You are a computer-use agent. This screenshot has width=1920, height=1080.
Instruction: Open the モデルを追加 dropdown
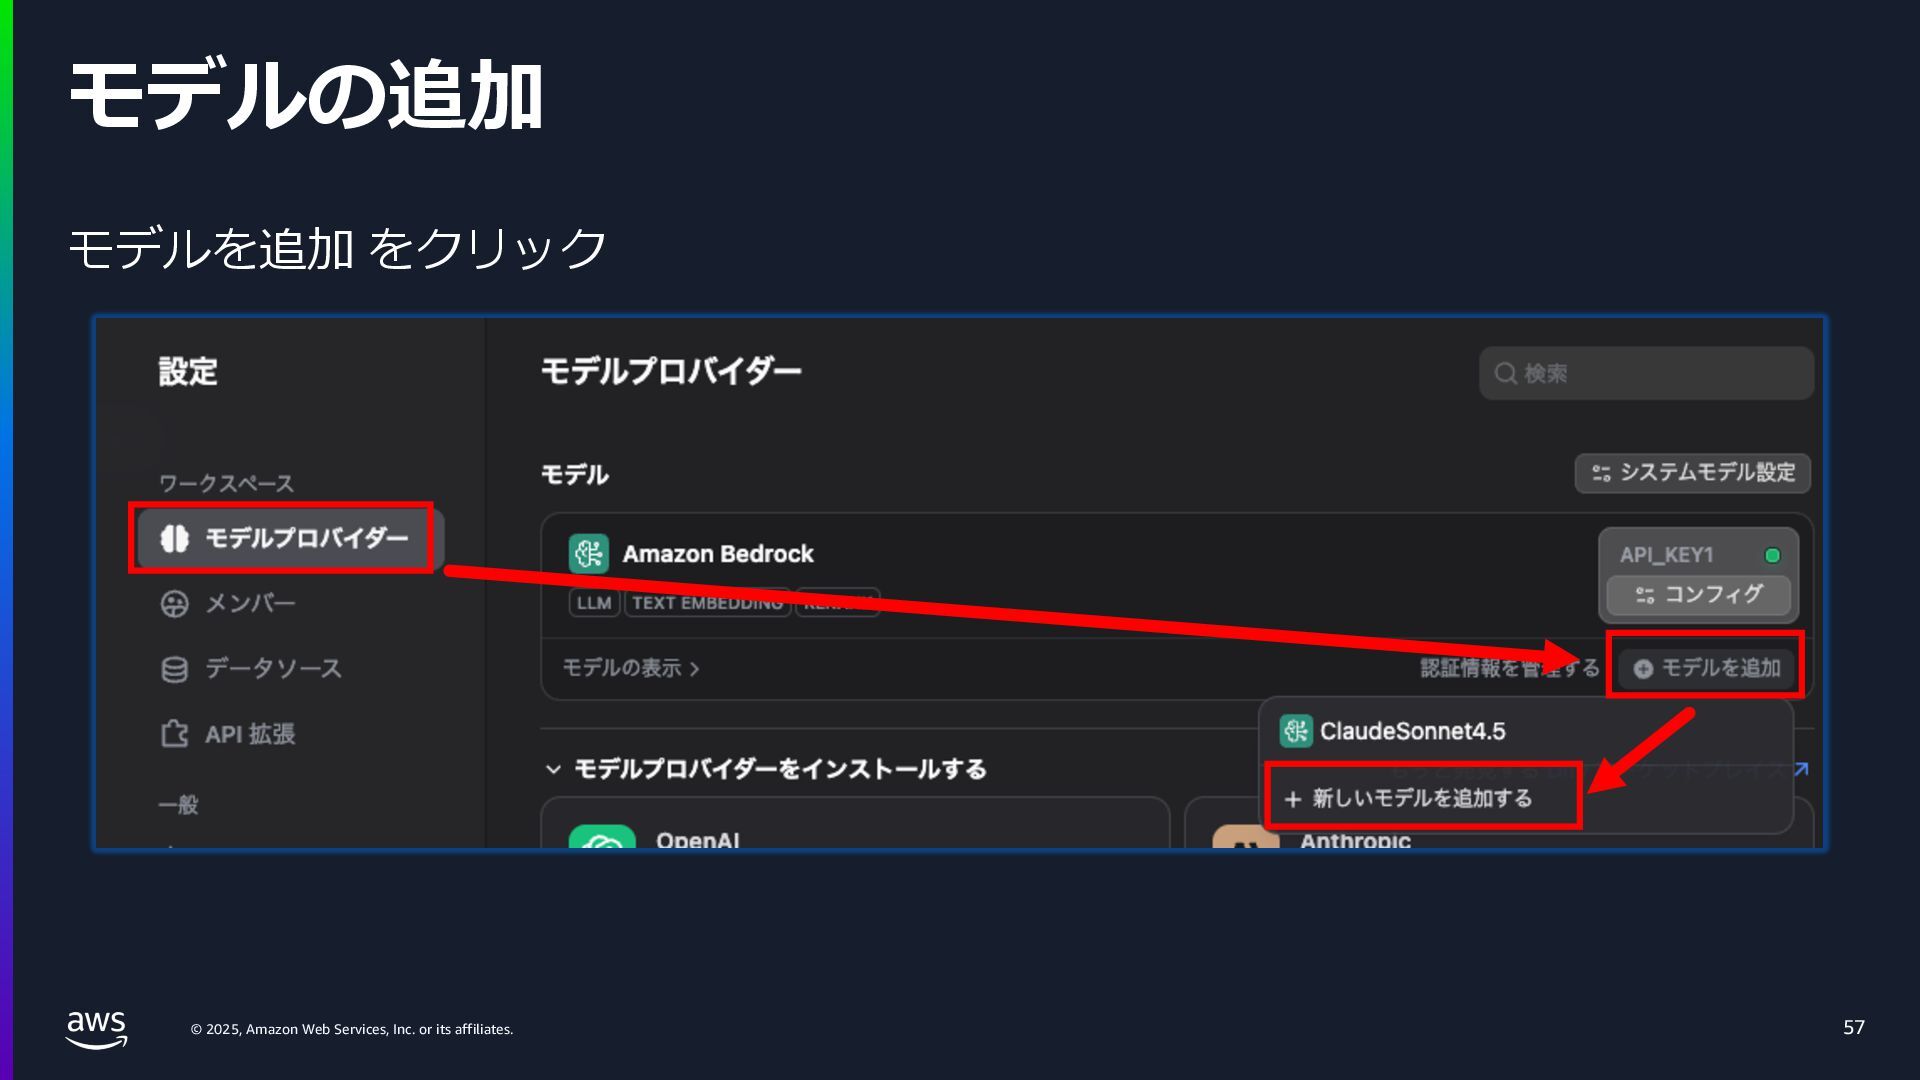(x=1706, y=668)
